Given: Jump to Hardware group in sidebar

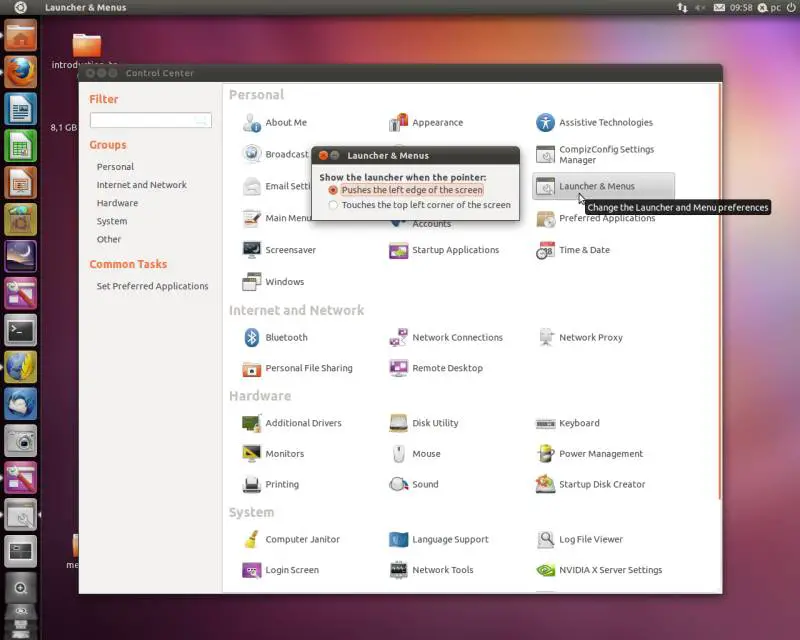Looking at the screenshot, I should coord(117,203).
